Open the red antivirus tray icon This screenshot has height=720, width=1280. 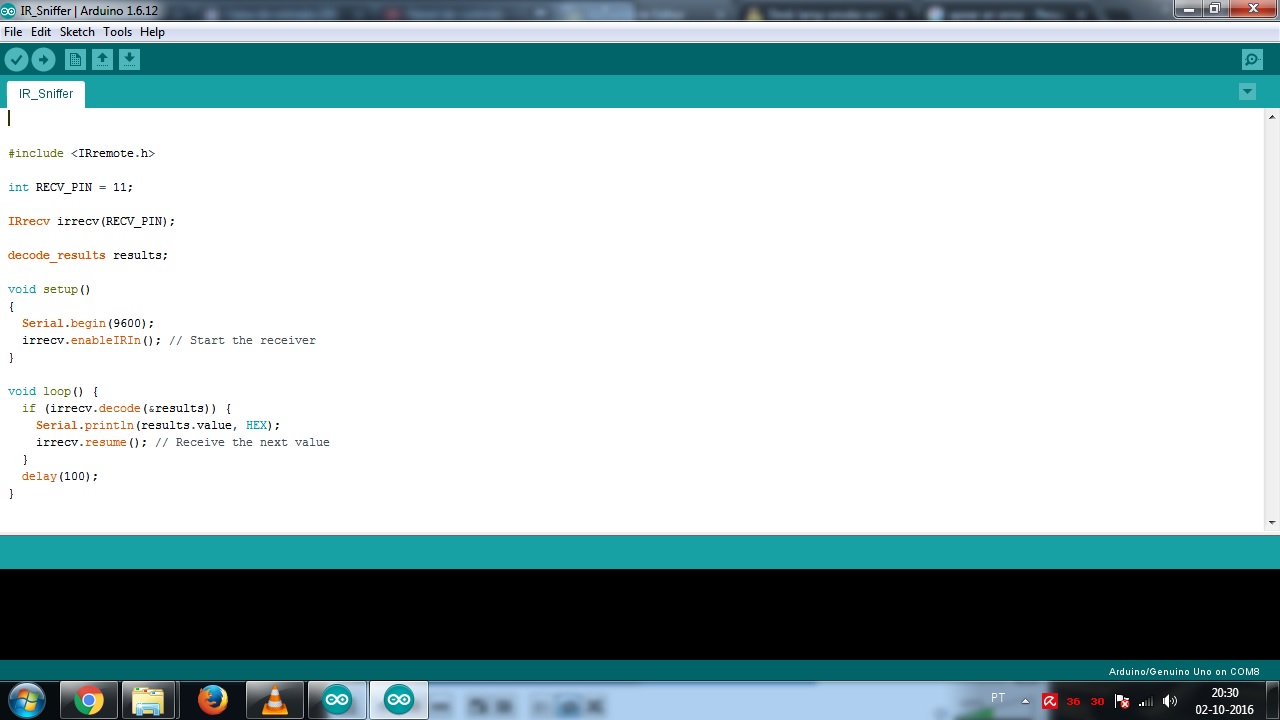[1049, 701]
